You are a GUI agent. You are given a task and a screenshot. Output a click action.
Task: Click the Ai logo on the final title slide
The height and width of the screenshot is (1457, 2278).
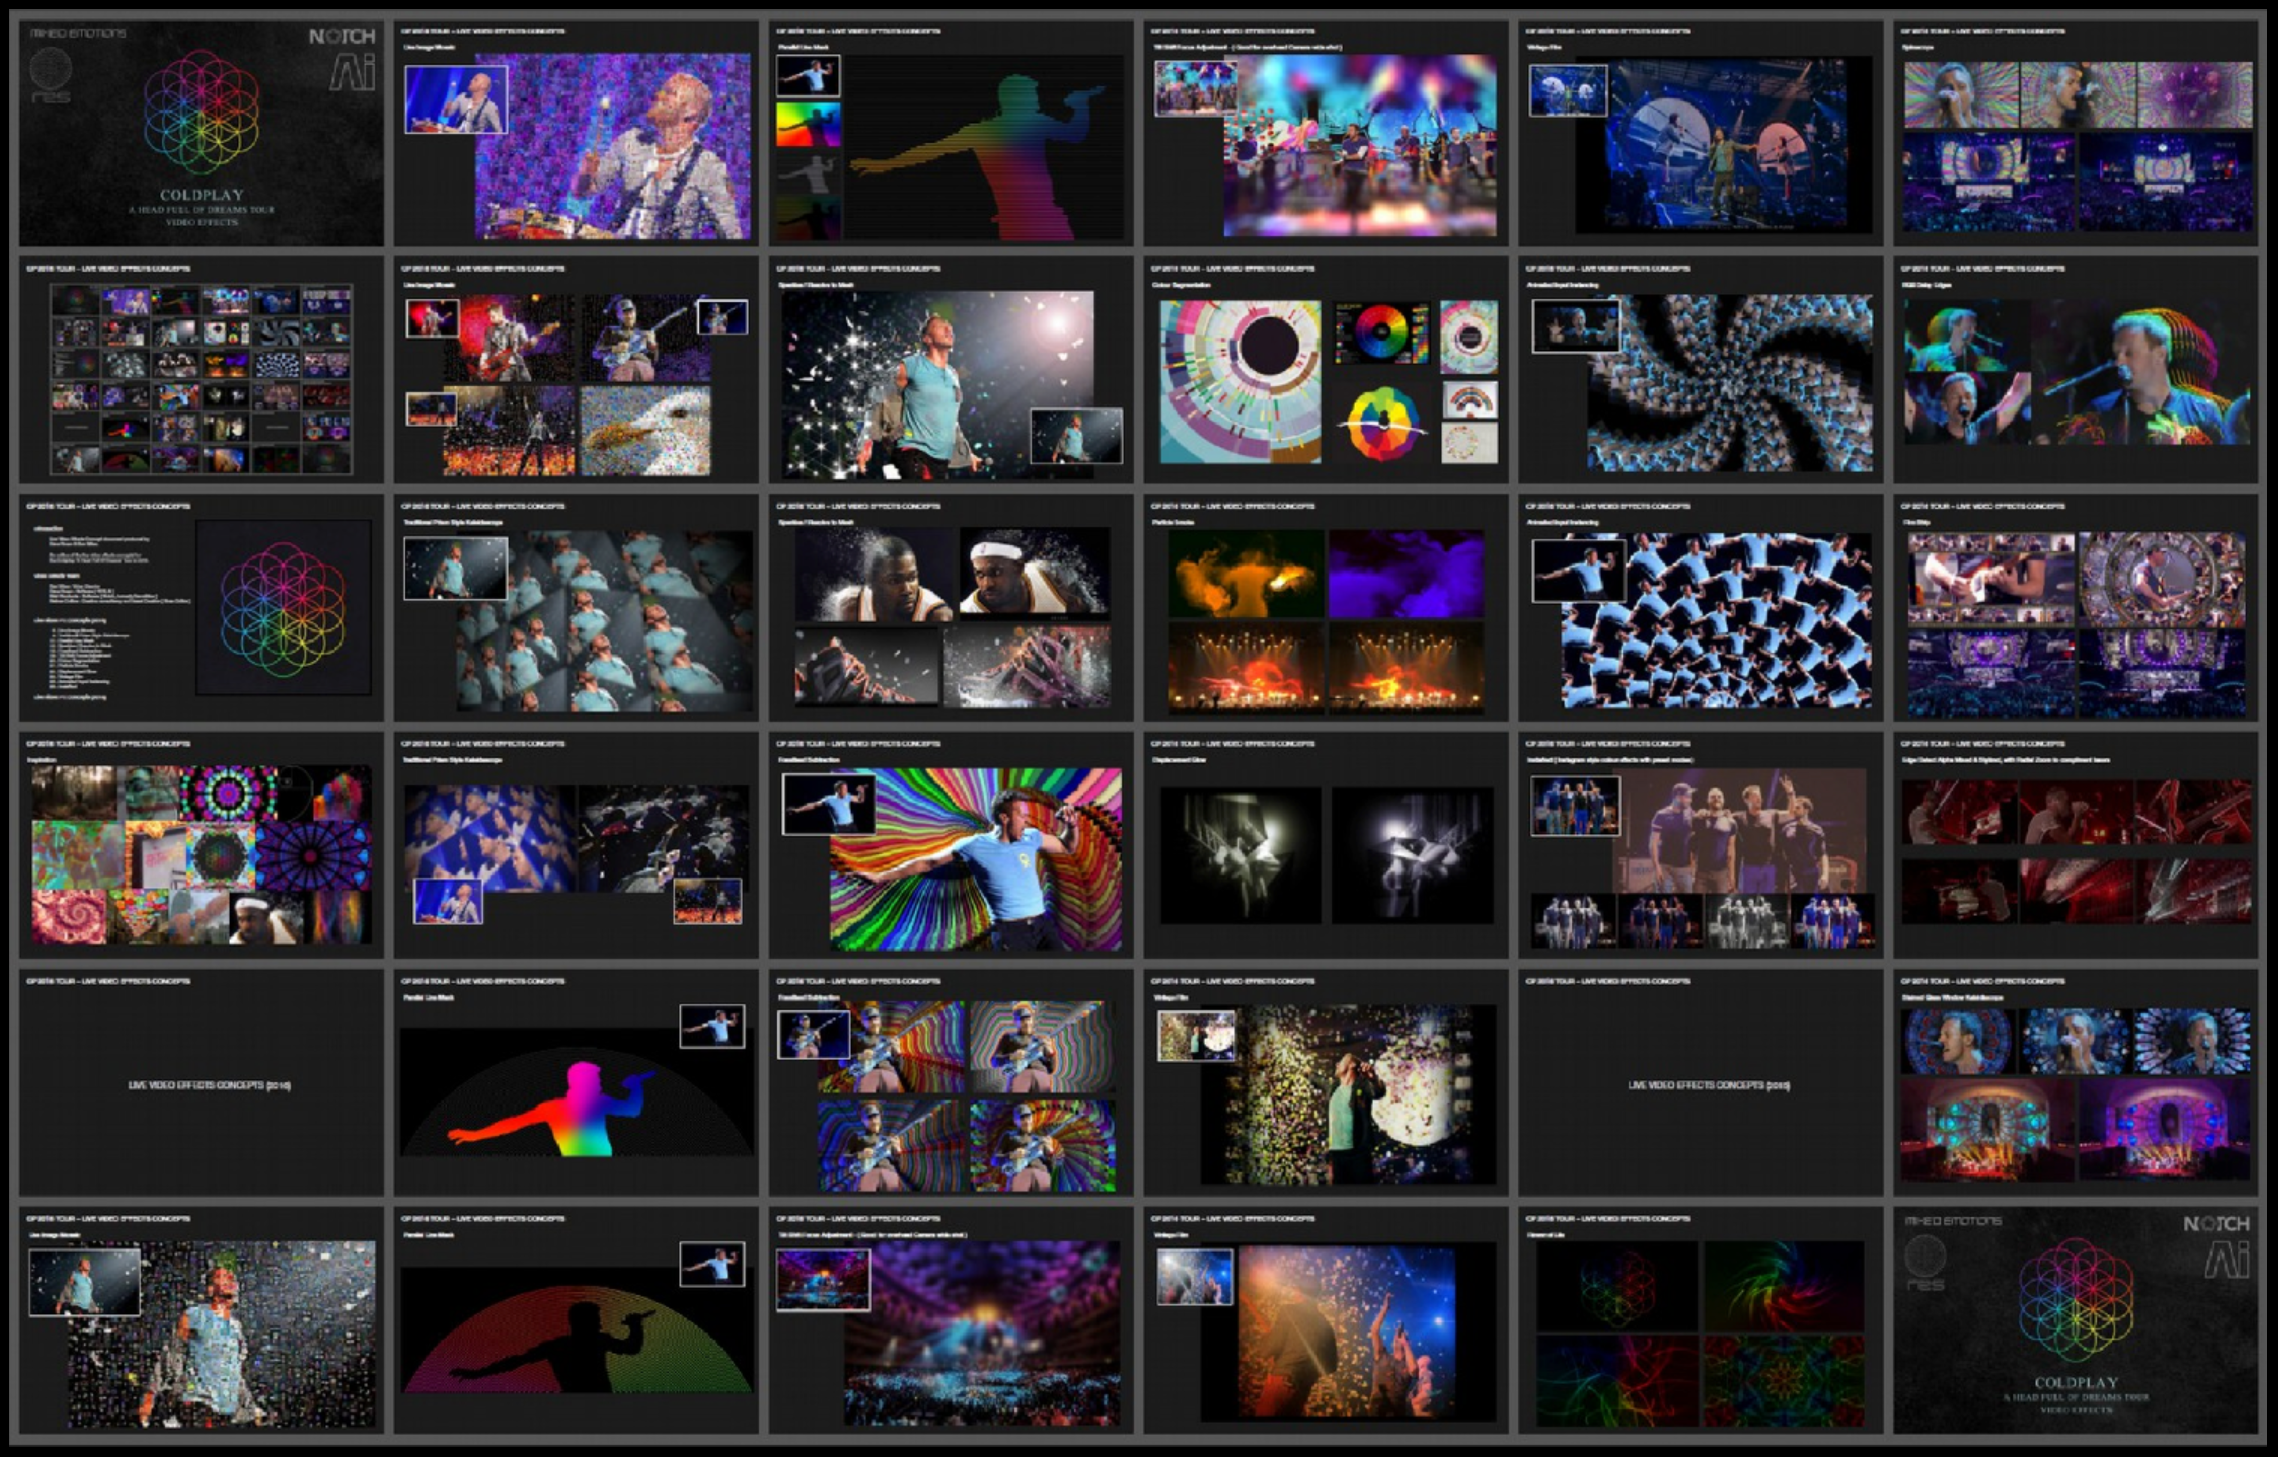[2228, 1260]
